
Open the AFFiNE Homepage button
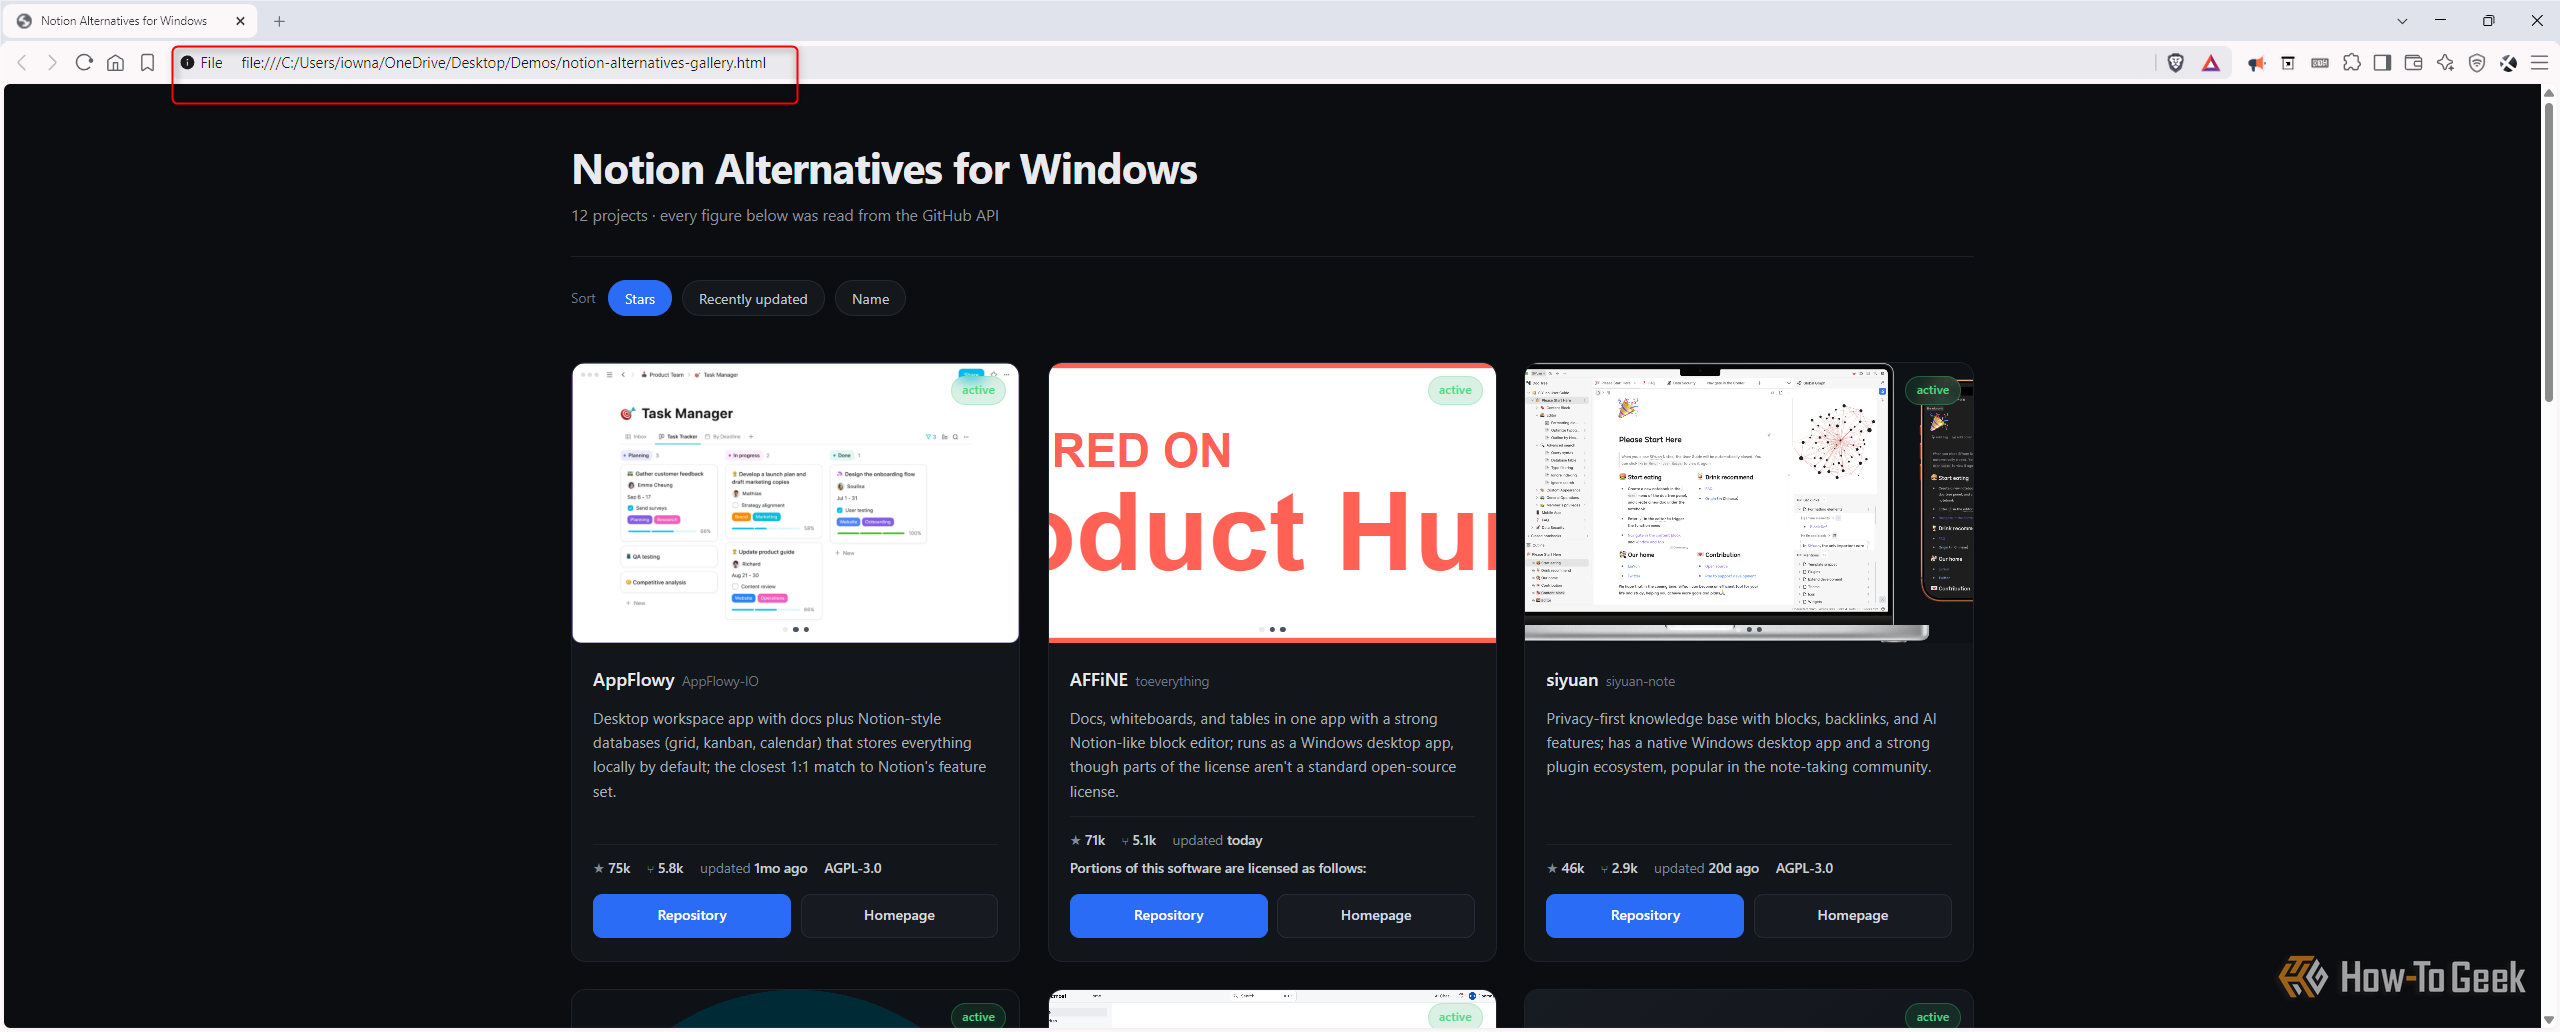(x=1376, y=915)
